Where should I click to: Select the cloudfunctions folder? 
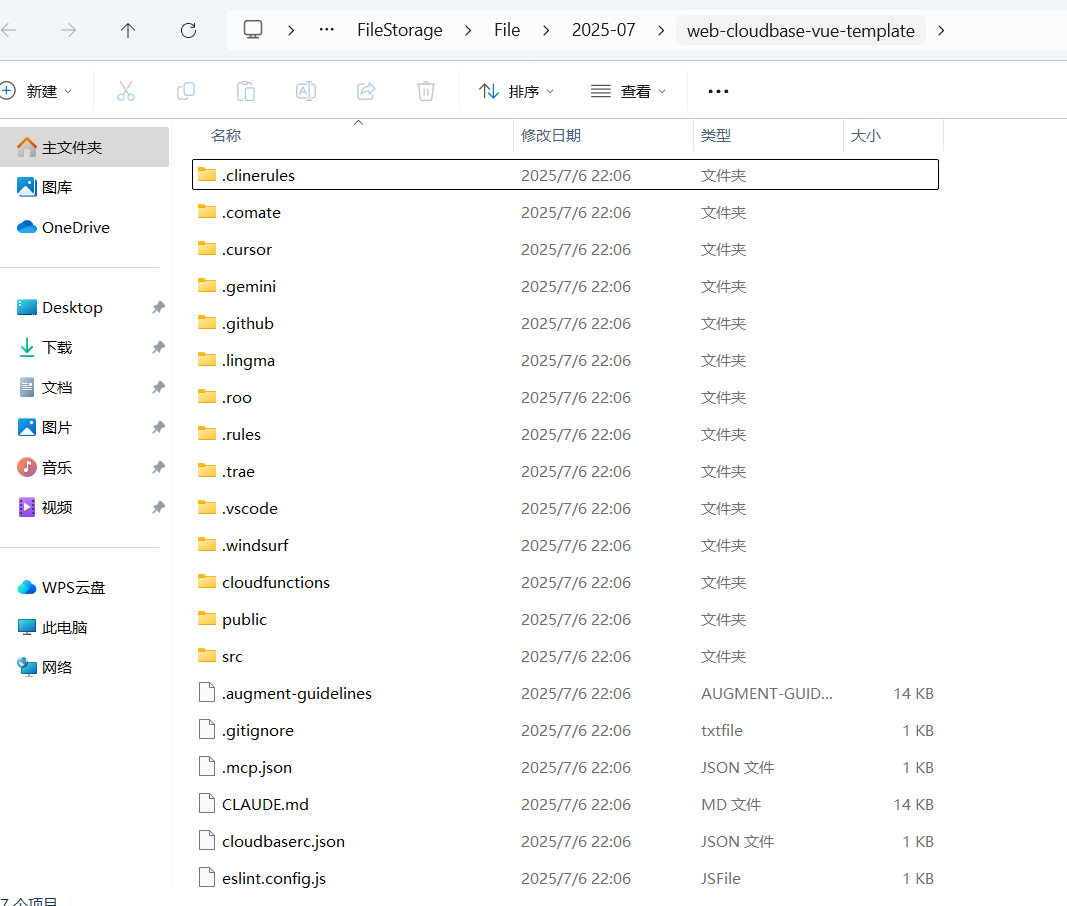pos(565,582)
